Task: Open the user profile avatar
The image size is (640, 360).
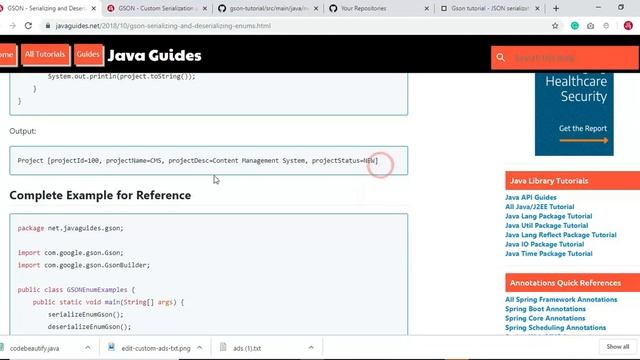Action: 628,26
